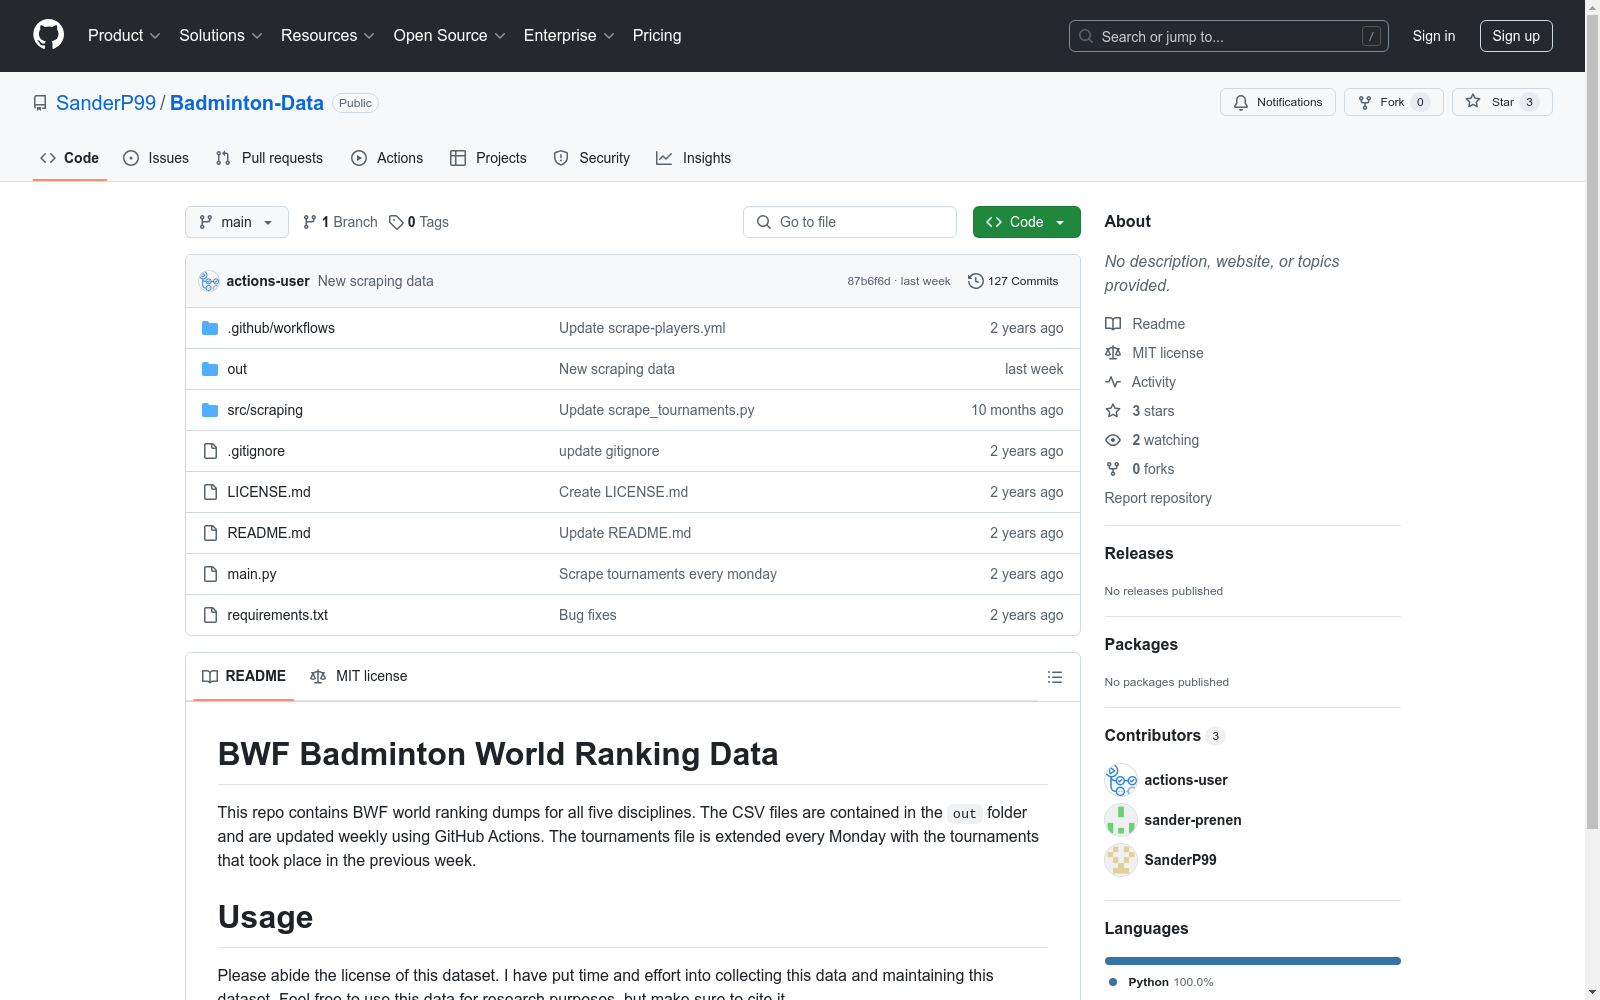Open the main branch selector dropdown
The height and width of the screenshot is (1000, 1600).
pyautogui.click(x=237, y=222)
